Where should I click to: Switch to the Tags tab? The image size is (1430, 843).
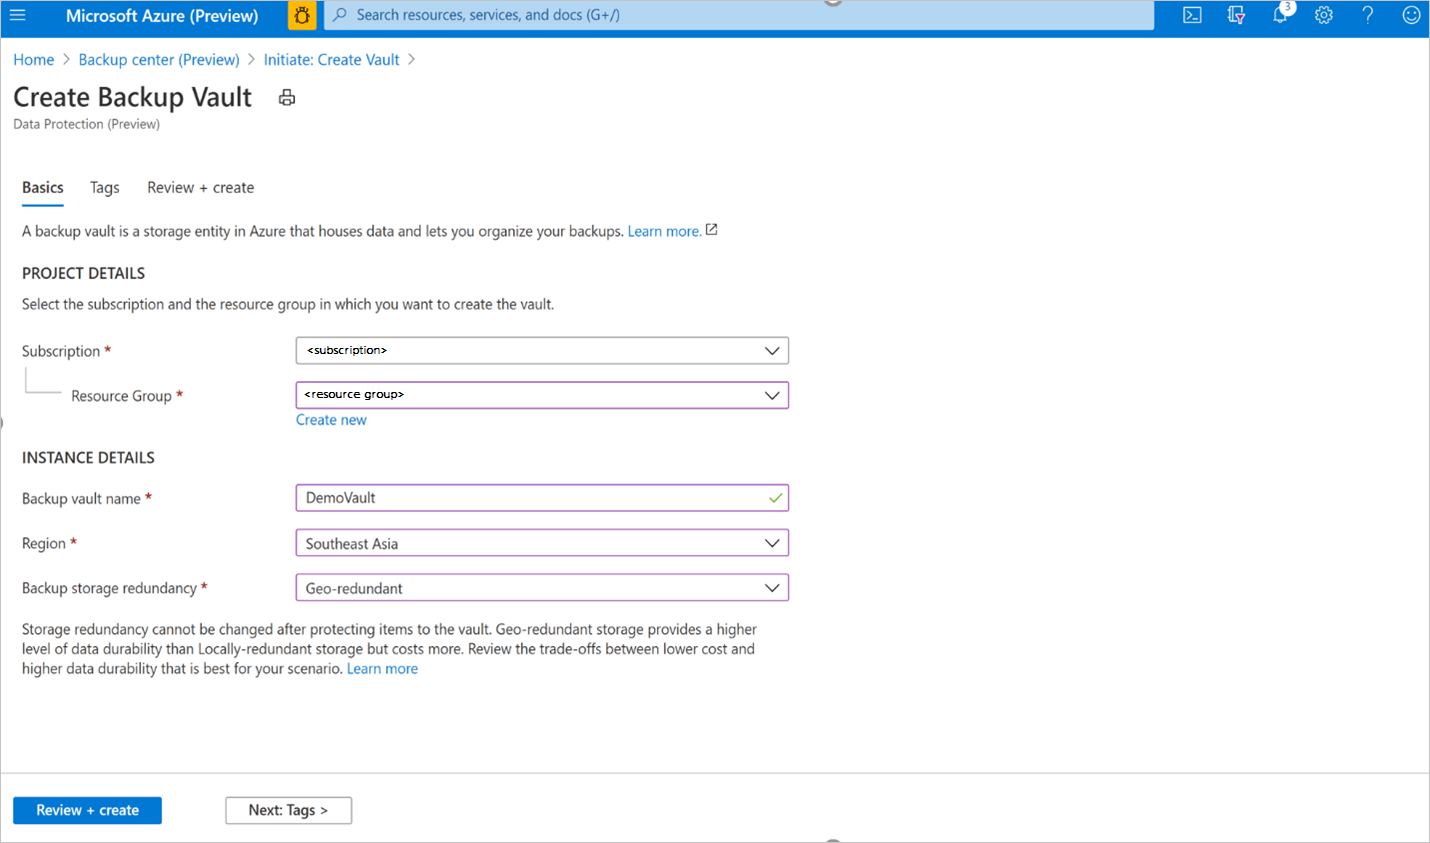pyautogui.click(x=104, y=188)
